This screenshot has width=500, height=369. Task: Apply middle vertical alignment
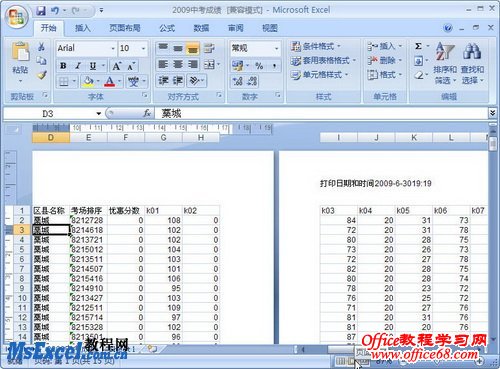coord(178,48)
